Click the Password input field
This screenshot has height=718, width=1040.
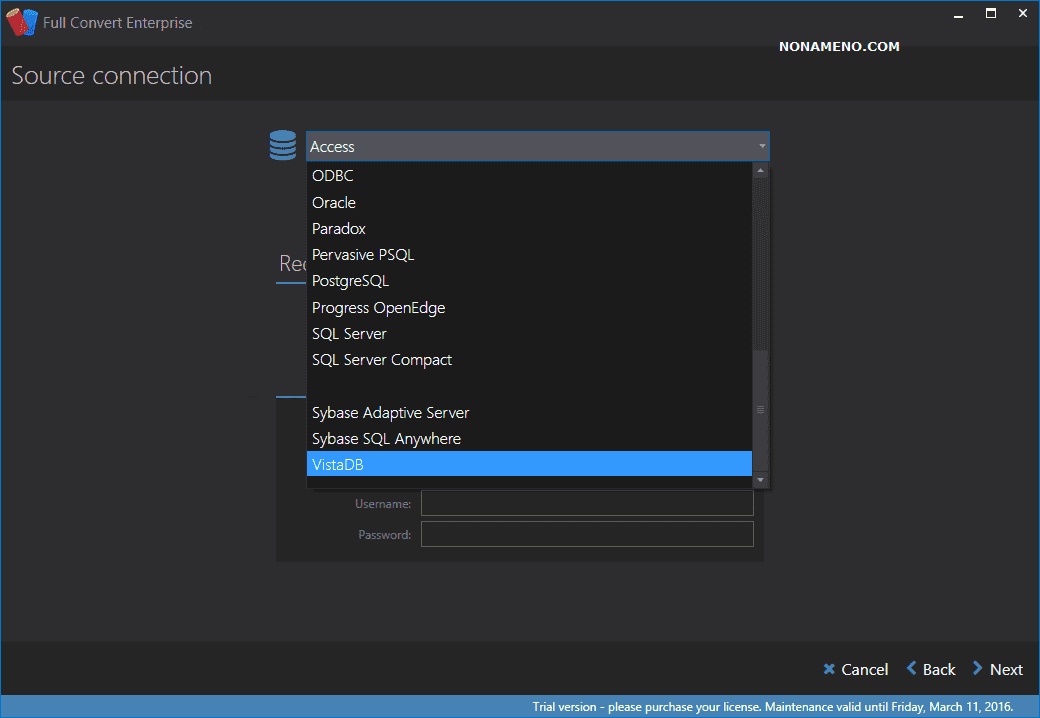coord(587,535)
